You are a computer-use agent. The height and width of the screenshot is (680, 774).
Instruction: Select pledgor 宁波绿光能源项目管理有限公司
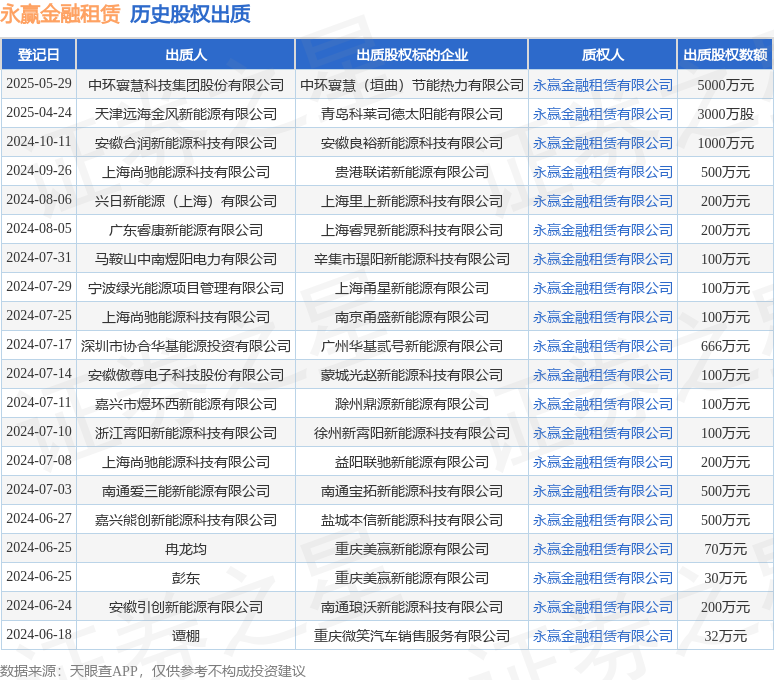(186, 288)
